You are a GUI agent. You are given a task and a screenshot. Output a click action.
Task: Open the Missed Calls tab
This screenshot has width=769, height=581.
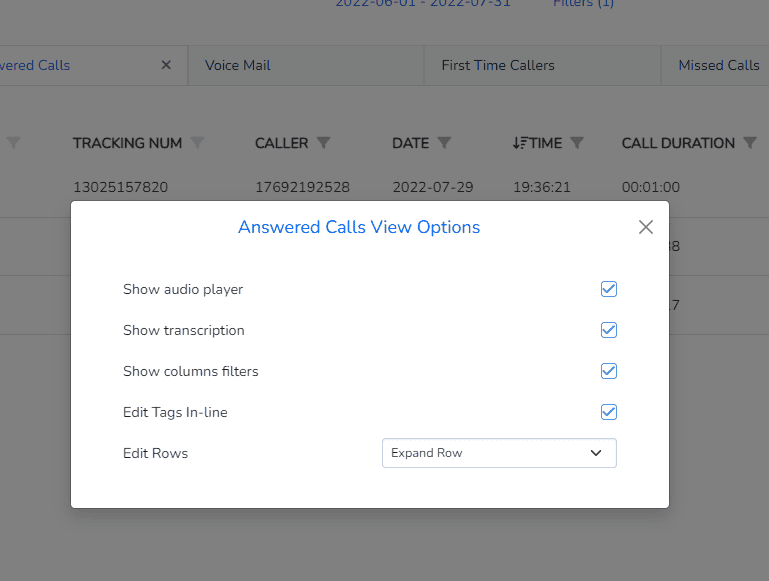coord(718,65)
